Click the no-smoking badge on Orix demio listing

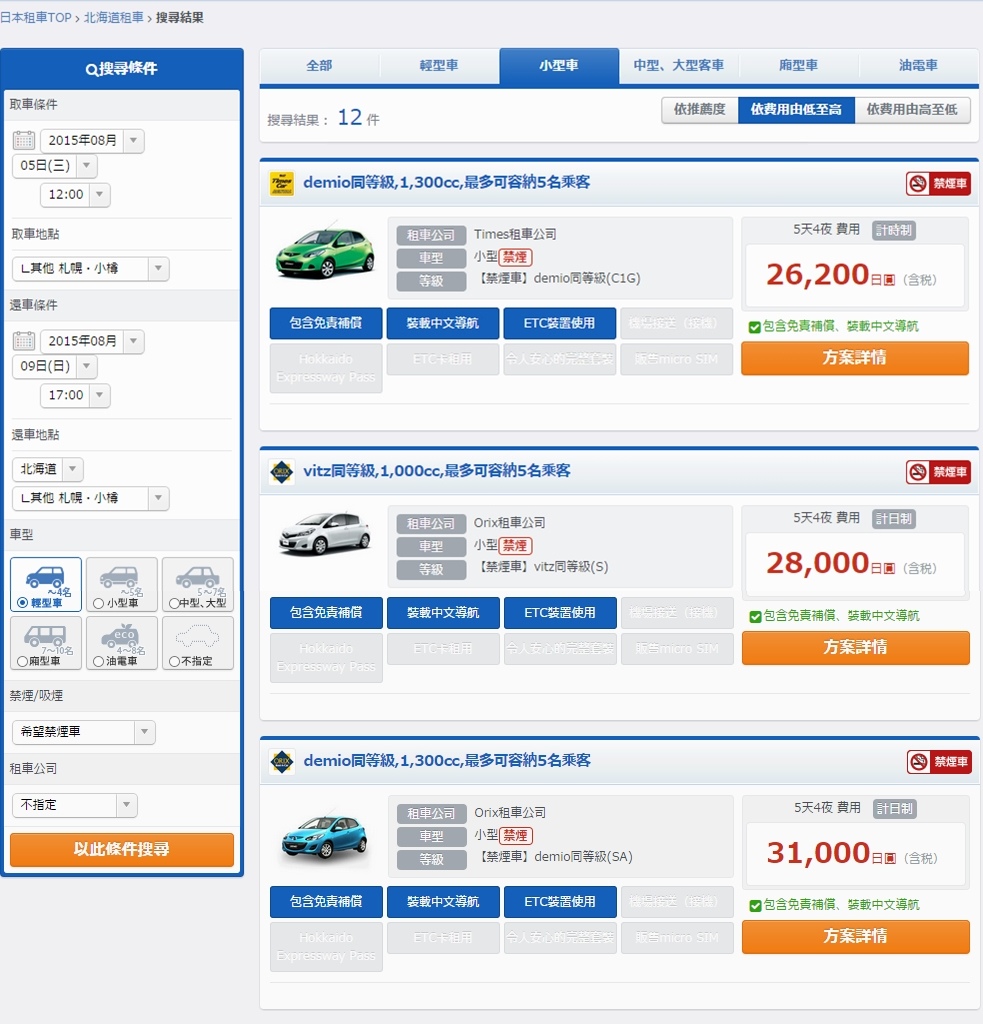pos(939,761)
